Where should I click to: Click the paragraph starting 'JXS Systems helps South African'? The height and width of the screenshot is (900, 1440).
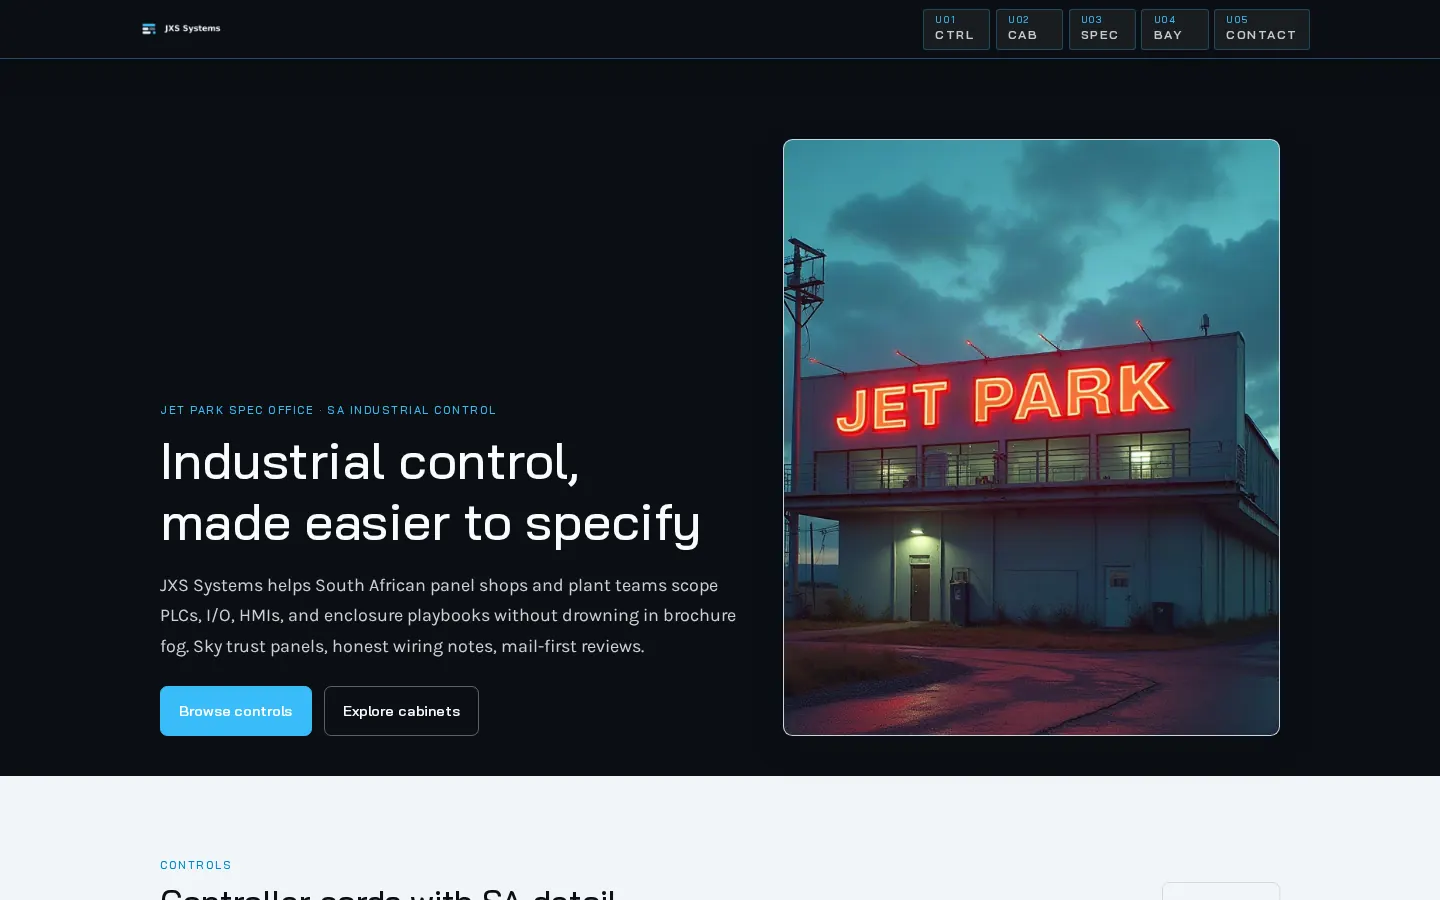pos(448,616)
